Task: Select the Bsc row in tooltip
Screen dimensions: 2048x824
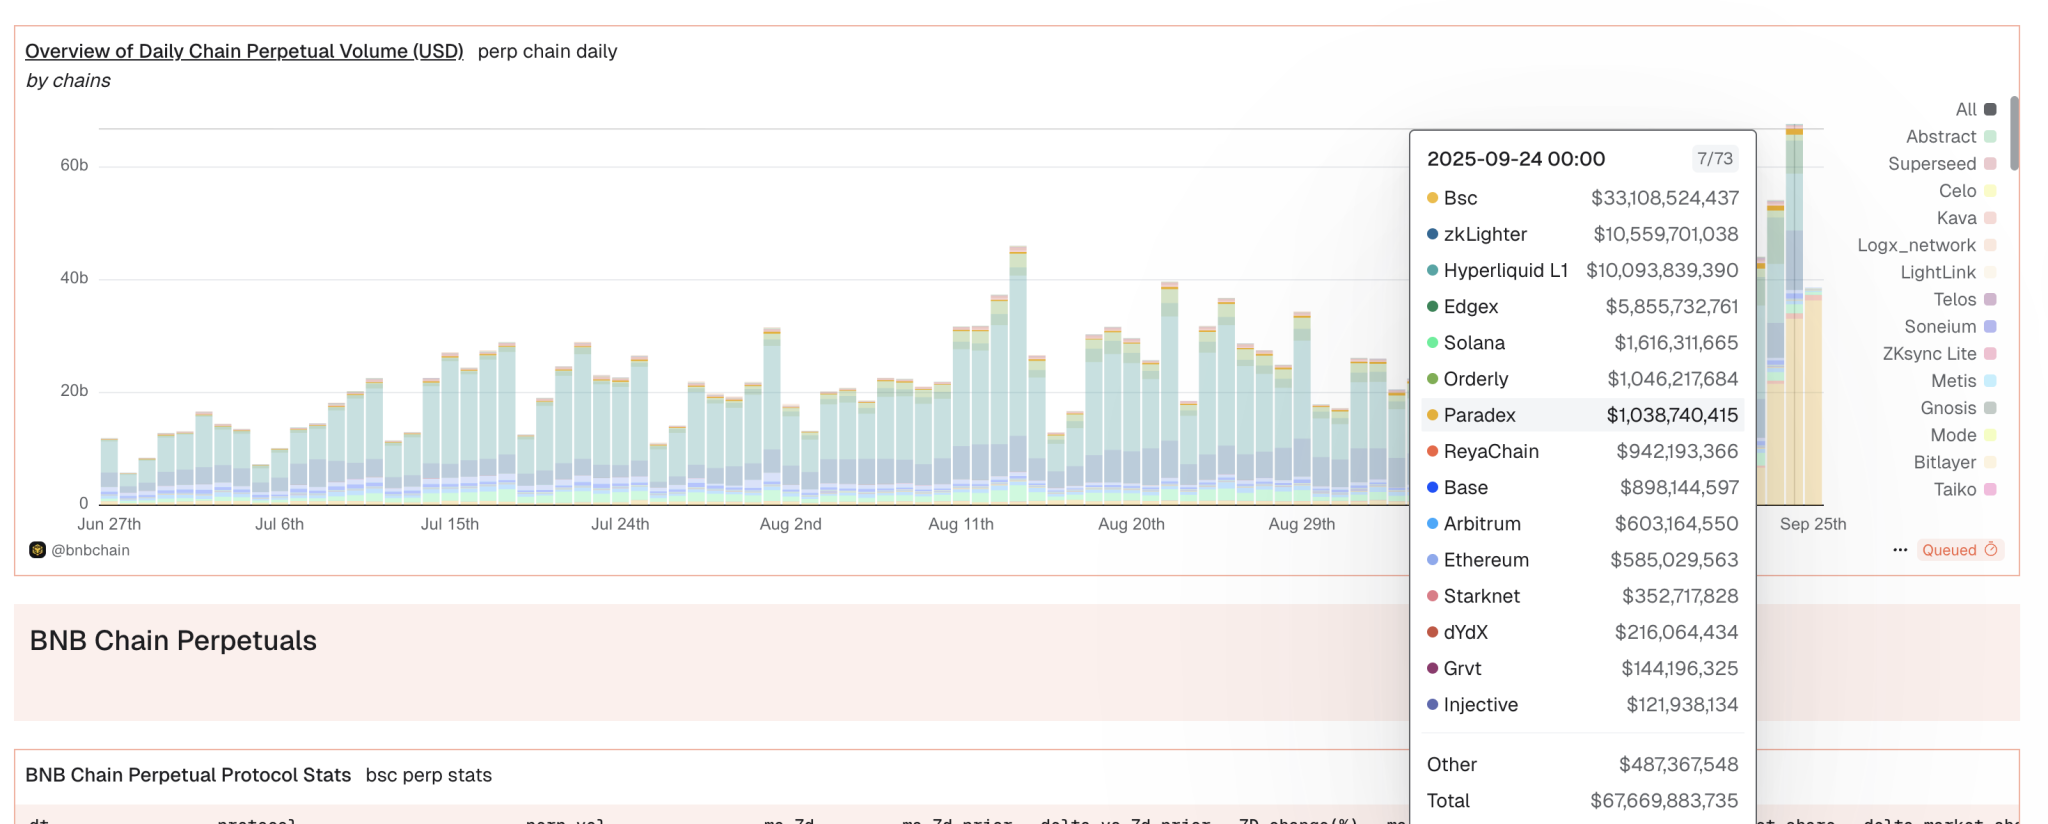Action: (x=1582, y=198)
